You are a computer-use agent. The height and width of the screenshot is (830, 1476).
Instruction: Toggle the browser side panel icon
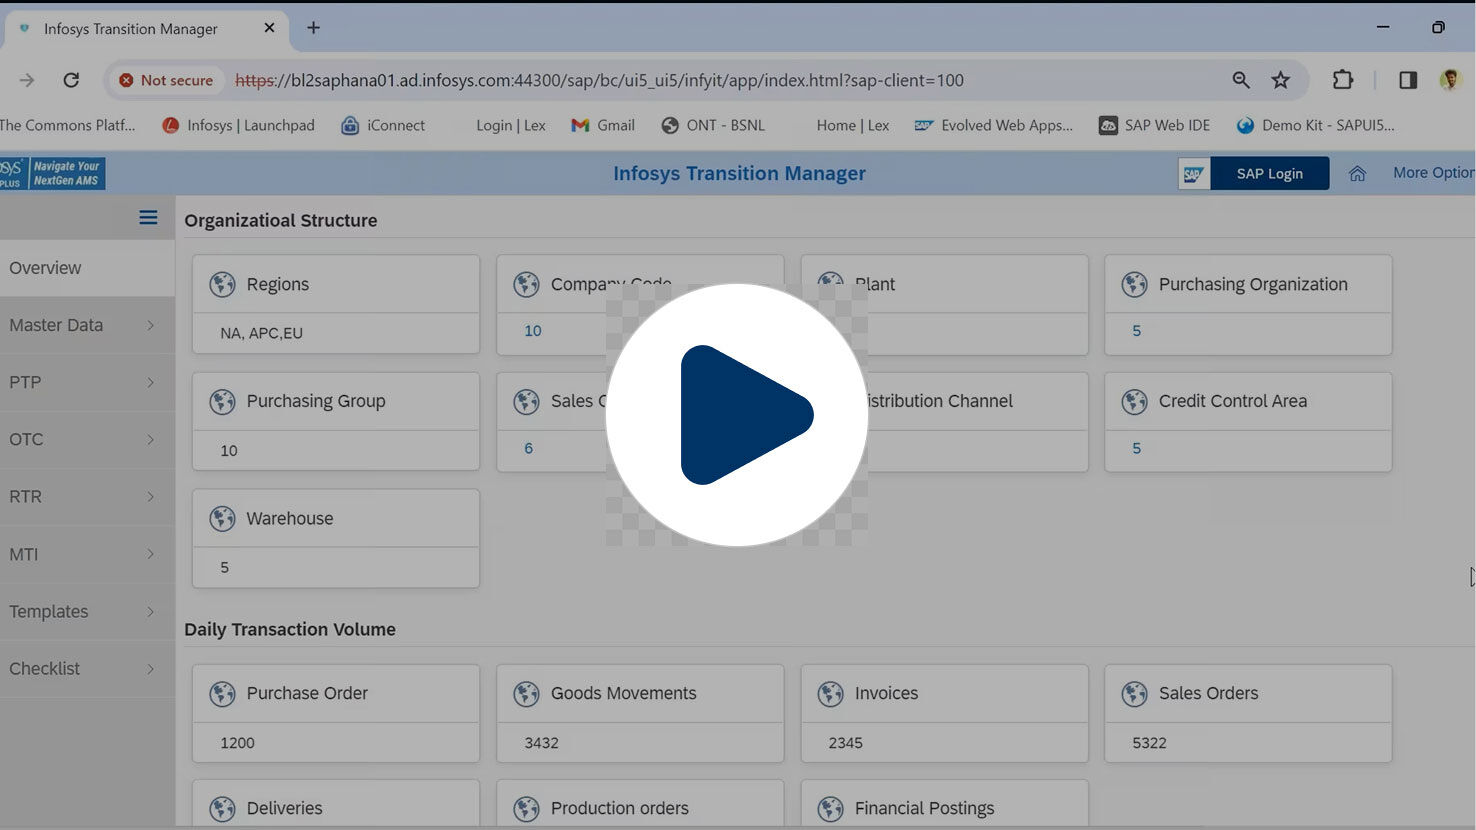[x=1408, y=80]
